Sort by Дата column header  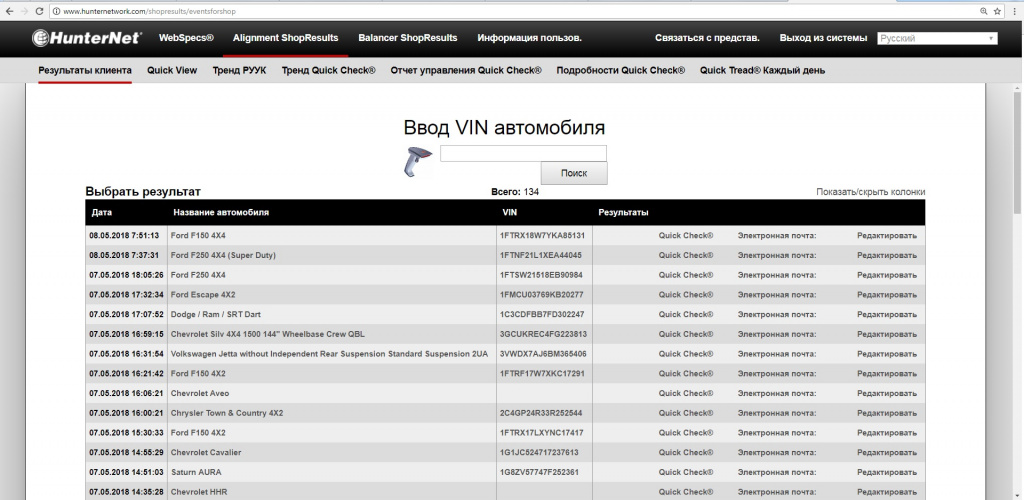coord(101,213)
